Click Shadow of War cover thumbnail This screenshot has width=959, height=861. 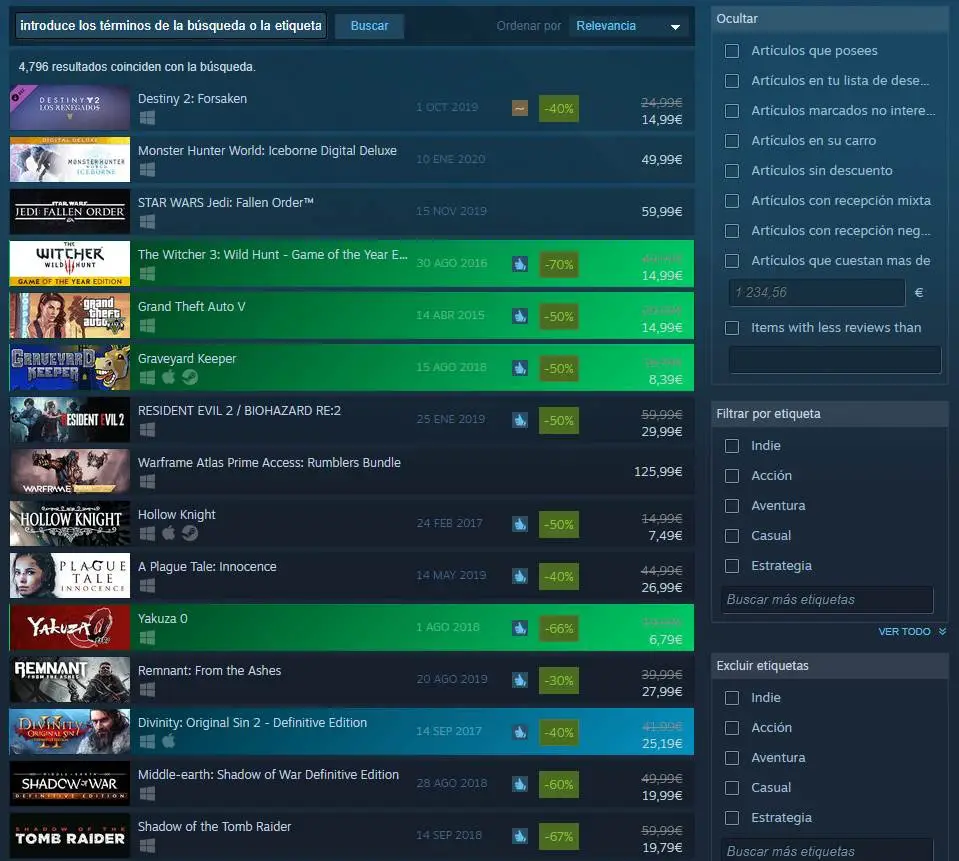pyautogui.click(x=70, y=783)
